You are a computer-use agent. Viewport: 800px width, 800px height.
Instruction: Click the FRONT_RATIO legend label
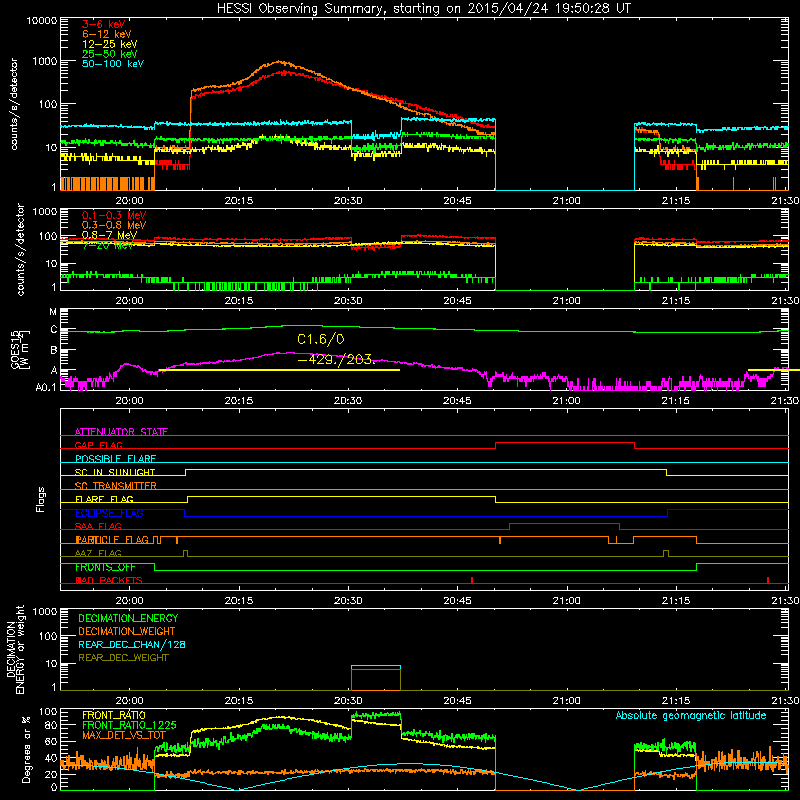pos(114,715)
